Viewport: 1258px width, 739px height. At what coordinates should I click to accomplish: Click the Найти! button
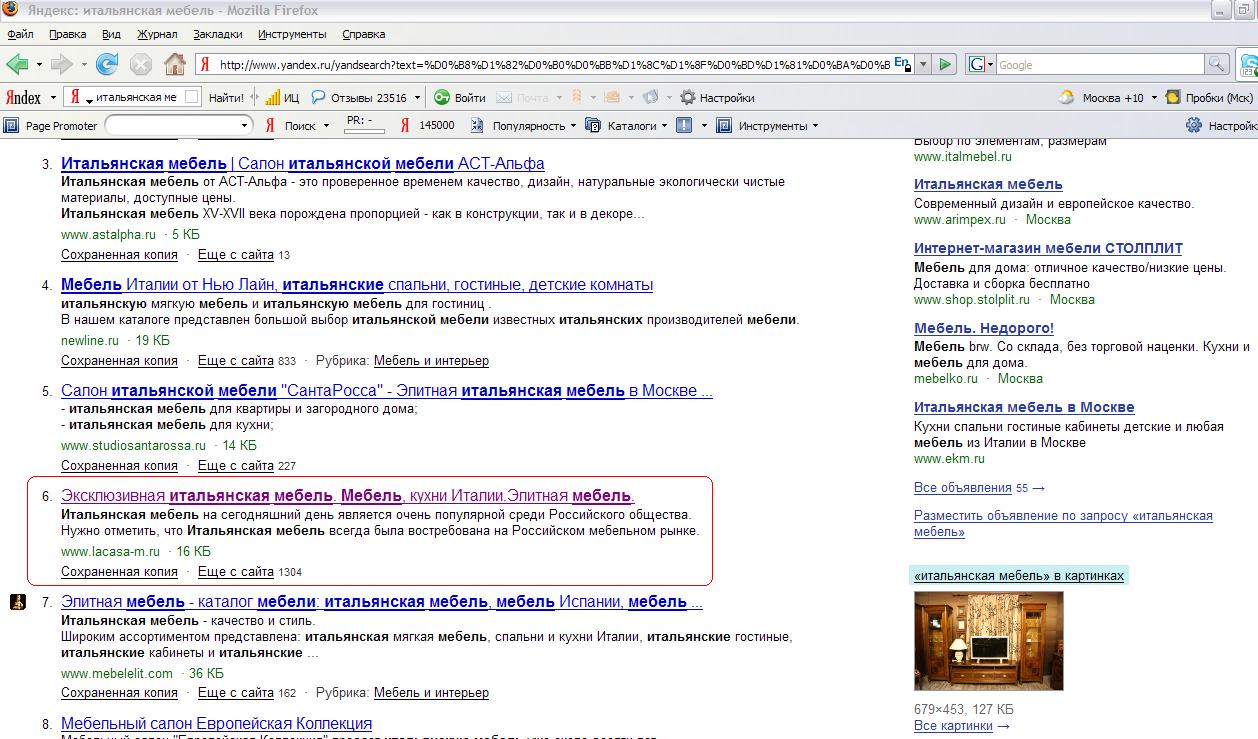[x=227, y=97]
